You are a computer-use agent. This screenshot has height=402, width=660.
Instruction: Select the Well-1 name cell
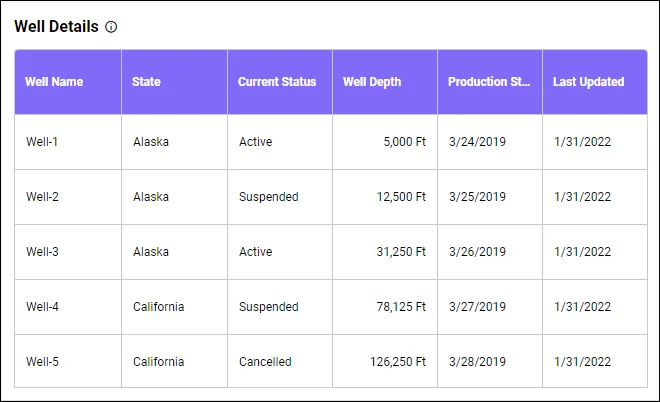click(42, 142)
